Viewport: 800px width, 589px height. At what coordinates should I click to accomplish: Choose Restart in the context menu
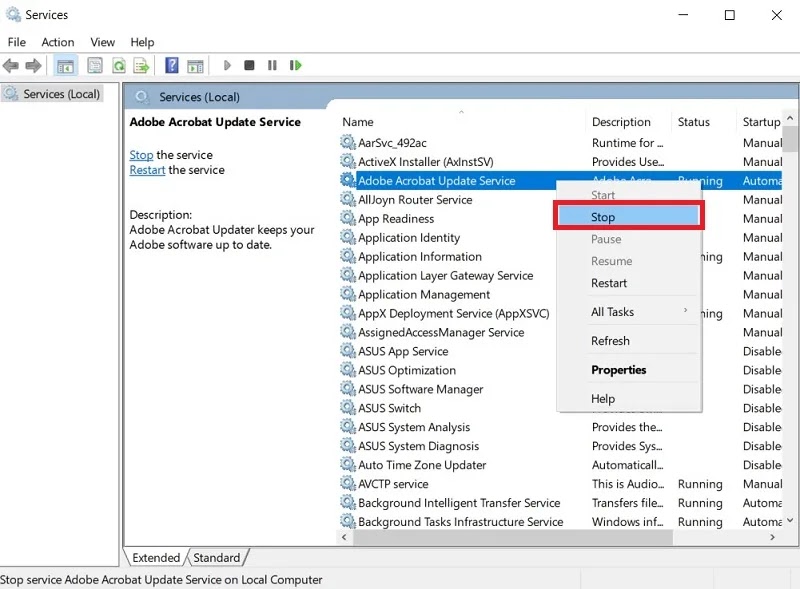(629, 283)
